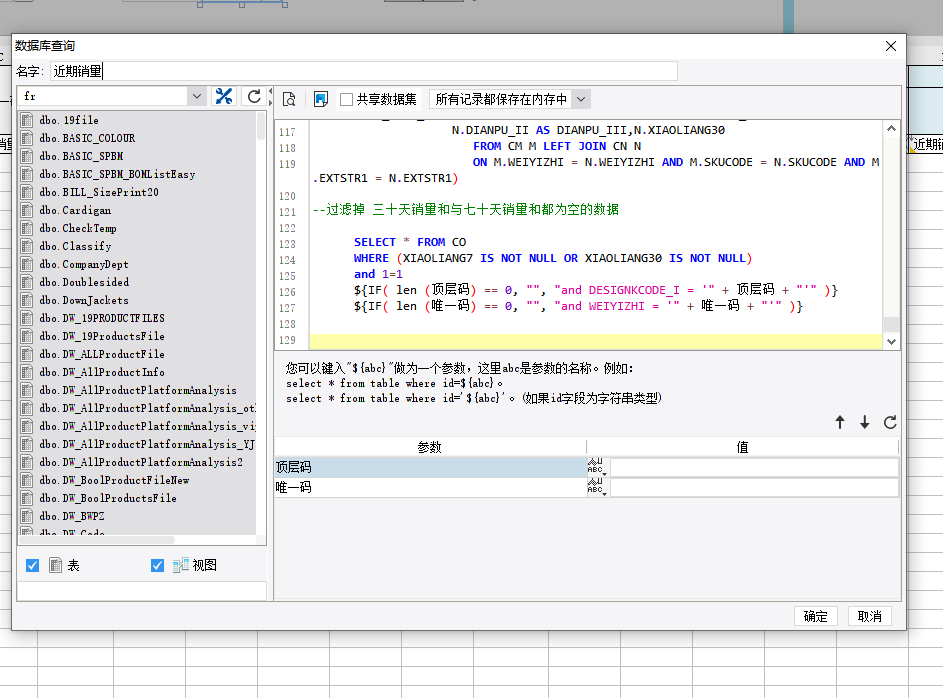Open the fr database connection dropdown
943x698 pixels.
pos(196,96)
